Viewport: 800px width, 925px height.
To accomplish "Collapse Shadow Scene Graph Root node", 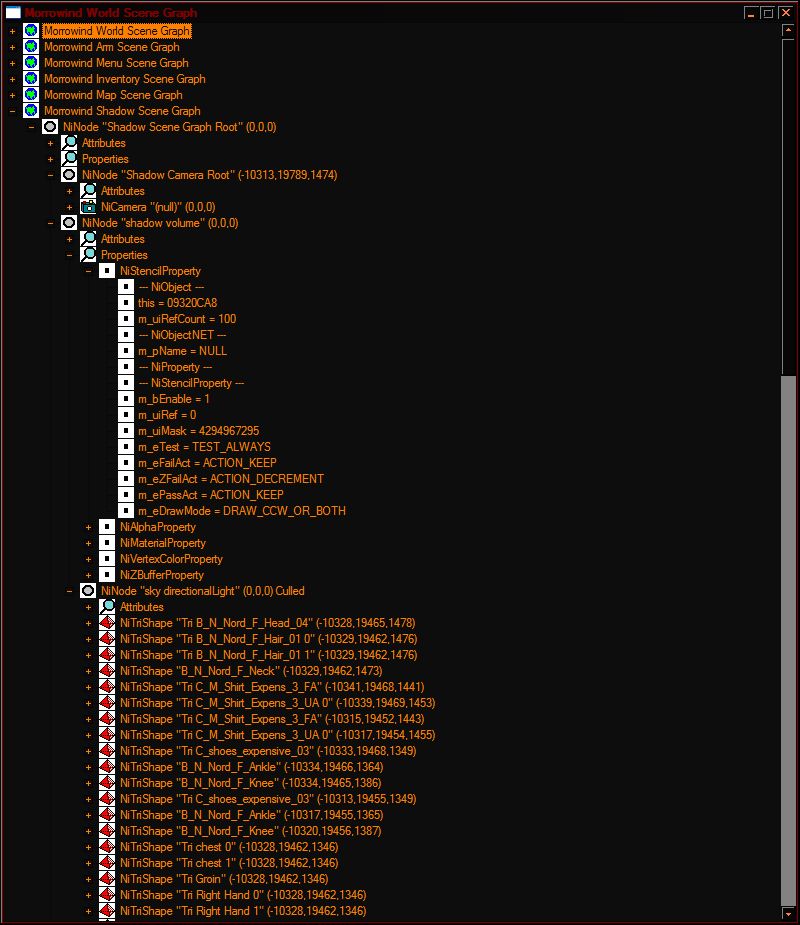I will pos(31,126).
